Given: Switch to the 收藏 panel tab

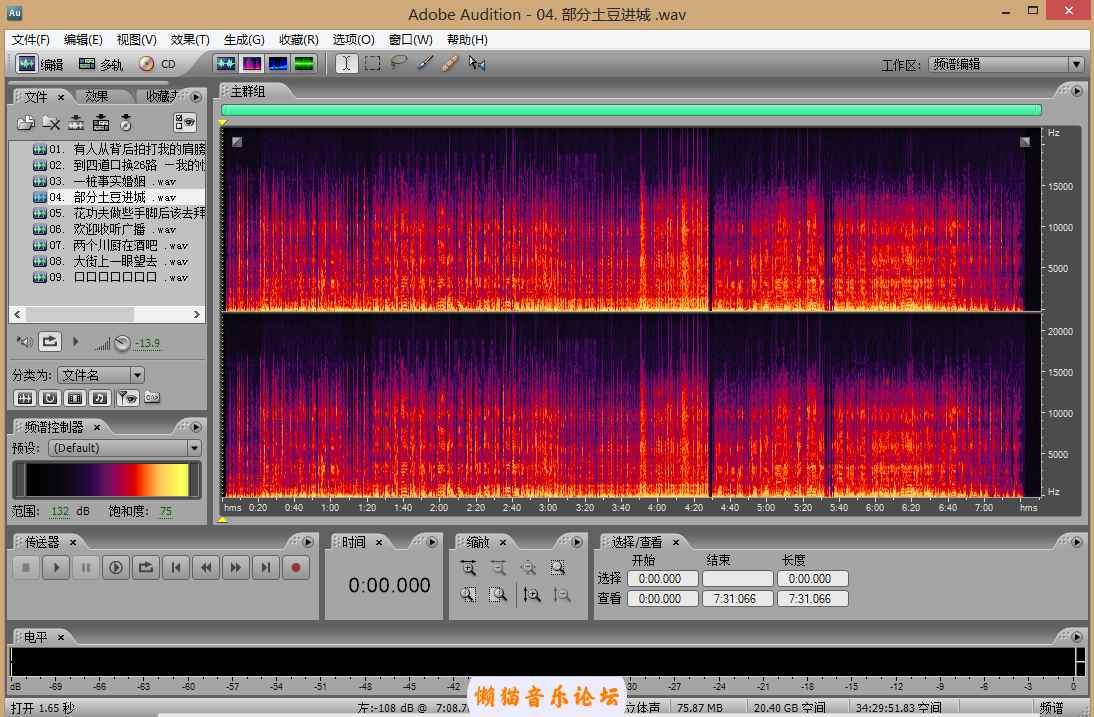Looking at the screenshot, I should [x=162, y=96].
